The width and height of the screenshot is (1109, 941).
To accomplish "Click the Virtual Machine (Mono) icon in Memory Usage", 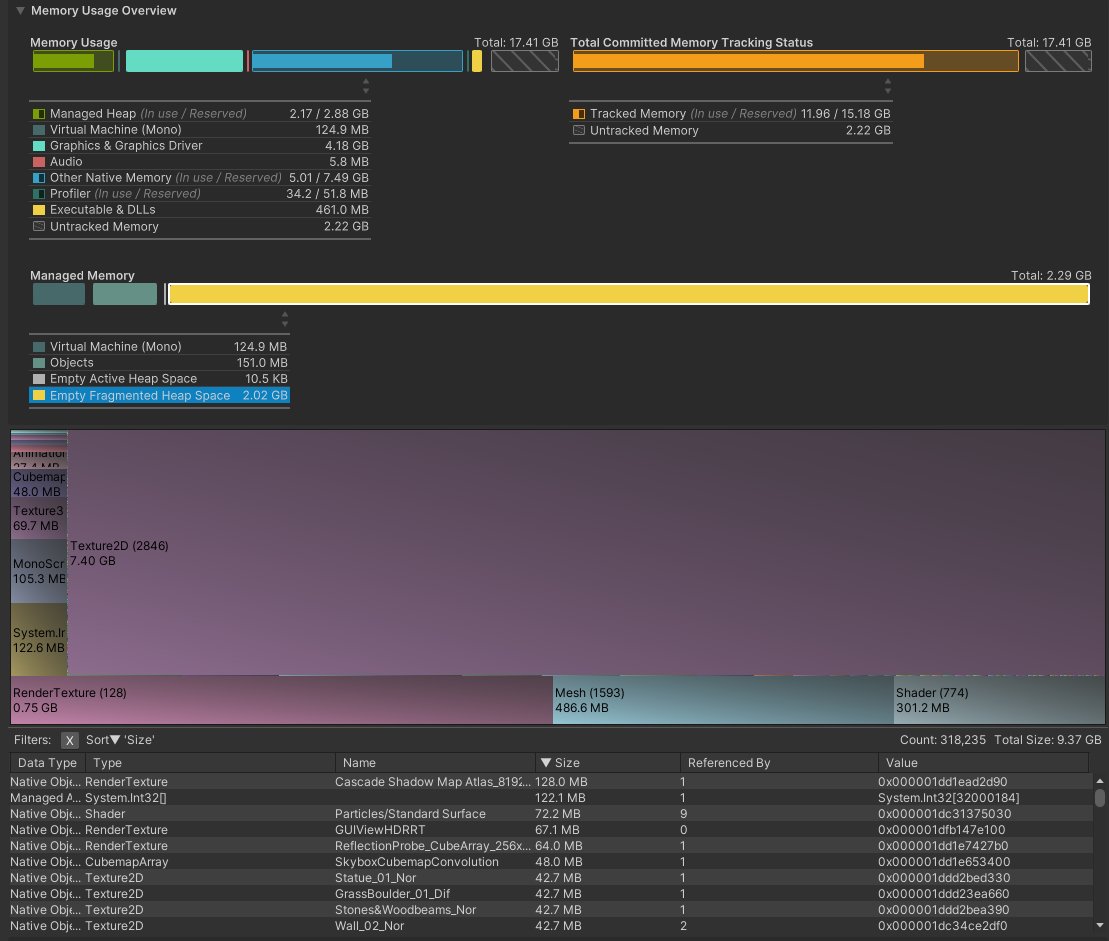I will click(37, 129).
